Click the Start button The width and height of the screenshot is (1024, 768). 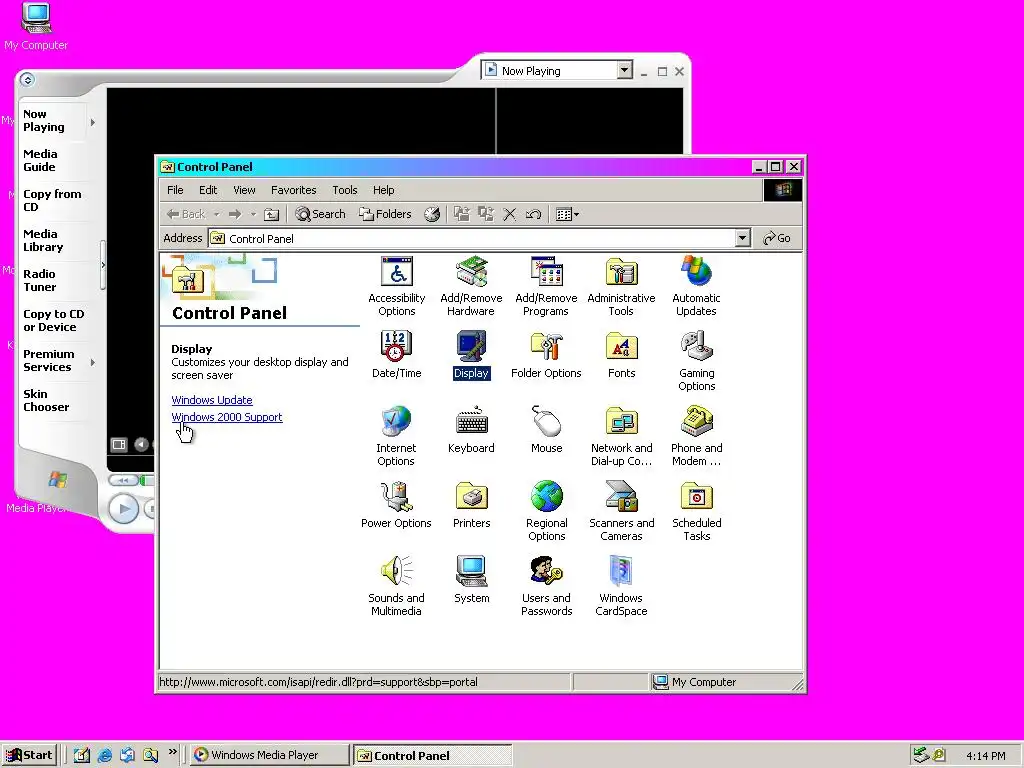[x=29, y=755]
